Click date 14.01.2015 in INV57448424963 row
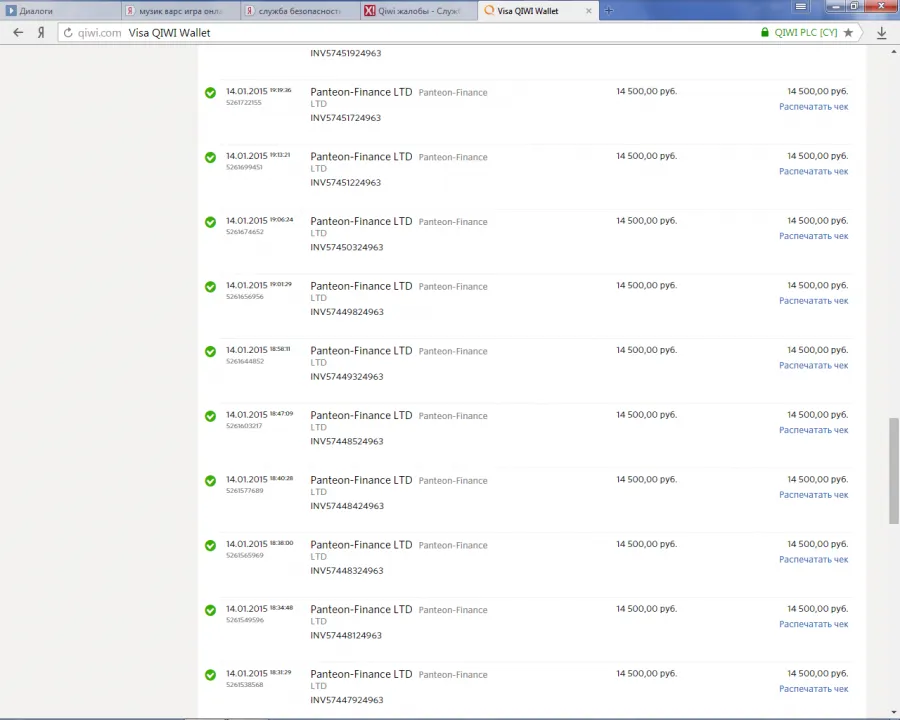 click(x=247, y=479)
